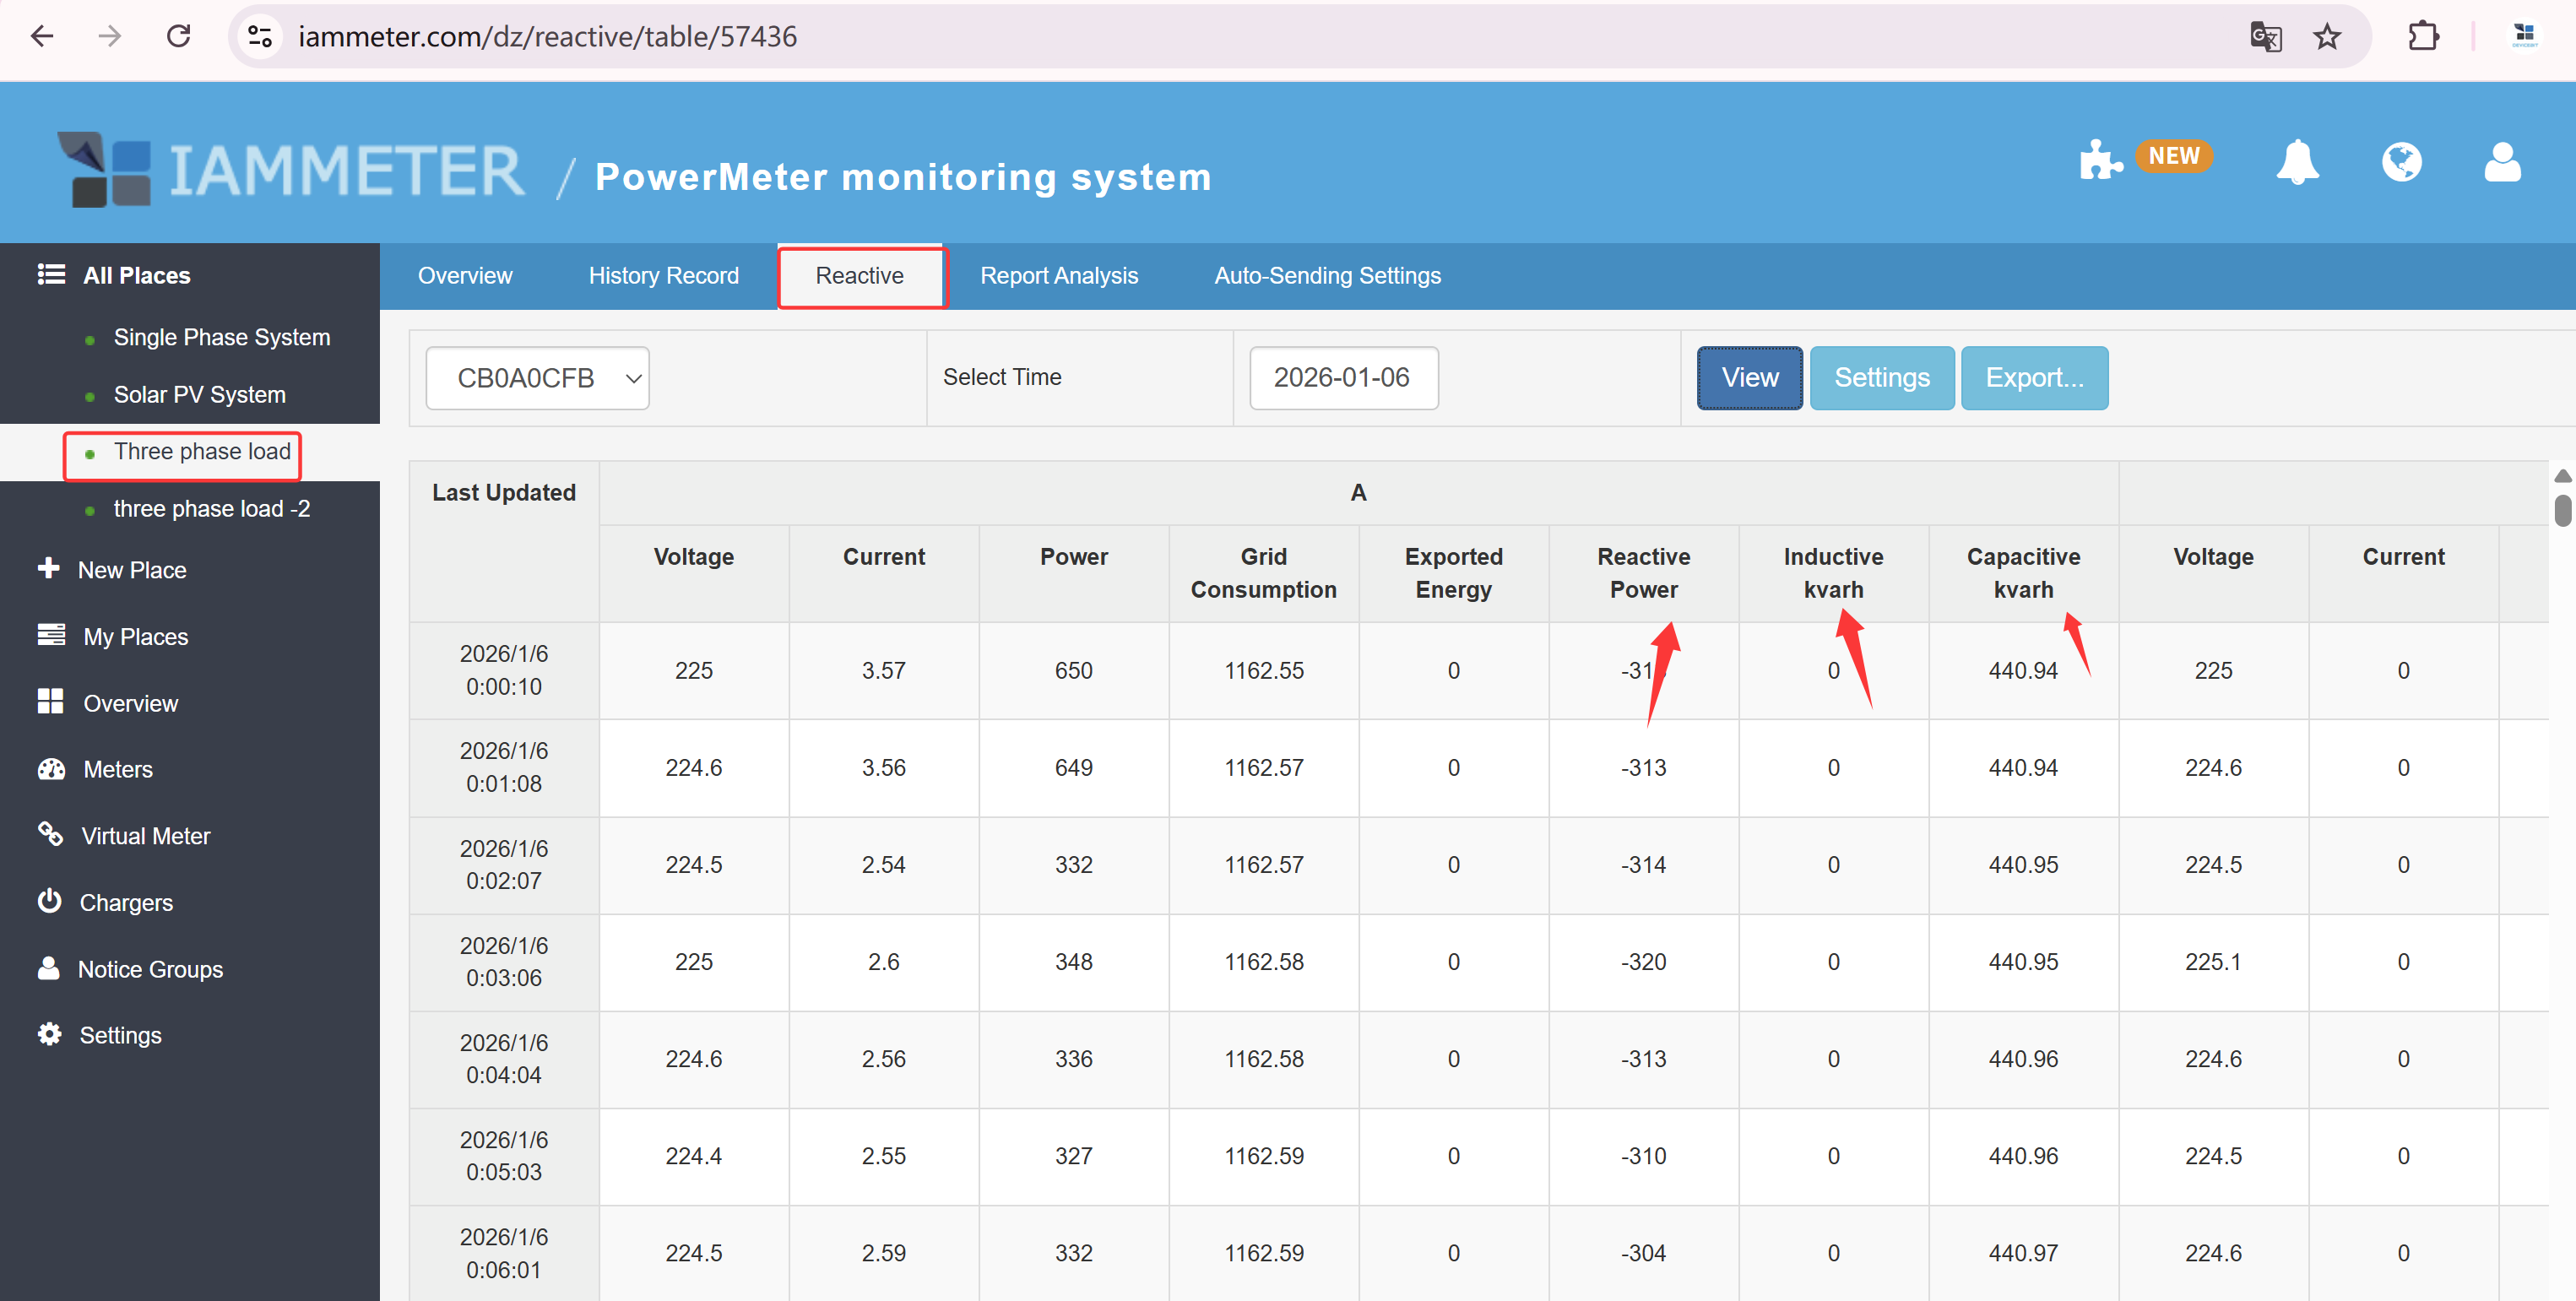Open Notice Groups in the sidebar
This screenshot has height=1301, width=2576.
(x=150, y=968)
